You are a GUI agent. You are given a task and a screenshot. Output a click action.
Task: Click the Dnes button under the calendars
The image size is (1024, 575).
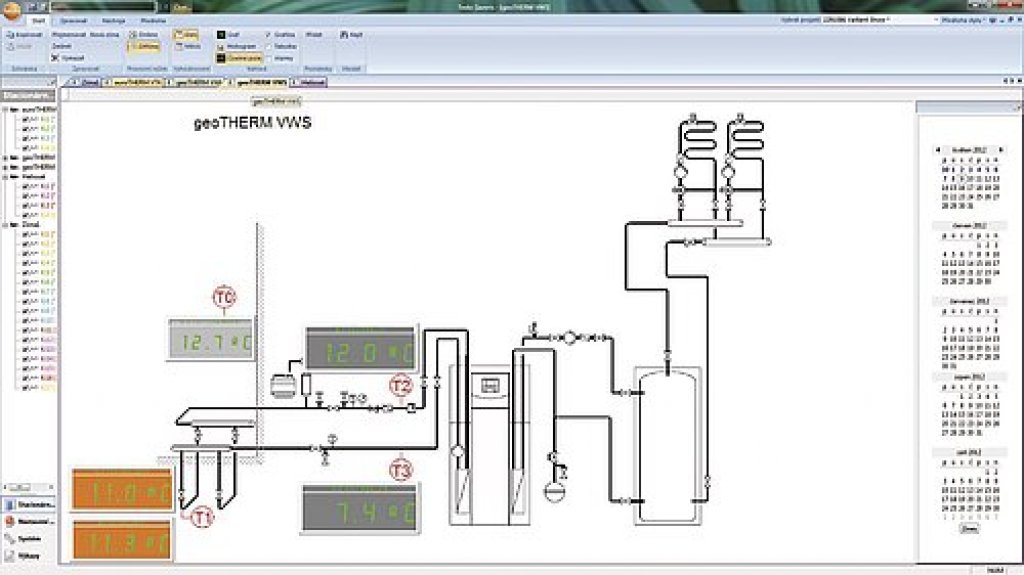pos(970,528)
